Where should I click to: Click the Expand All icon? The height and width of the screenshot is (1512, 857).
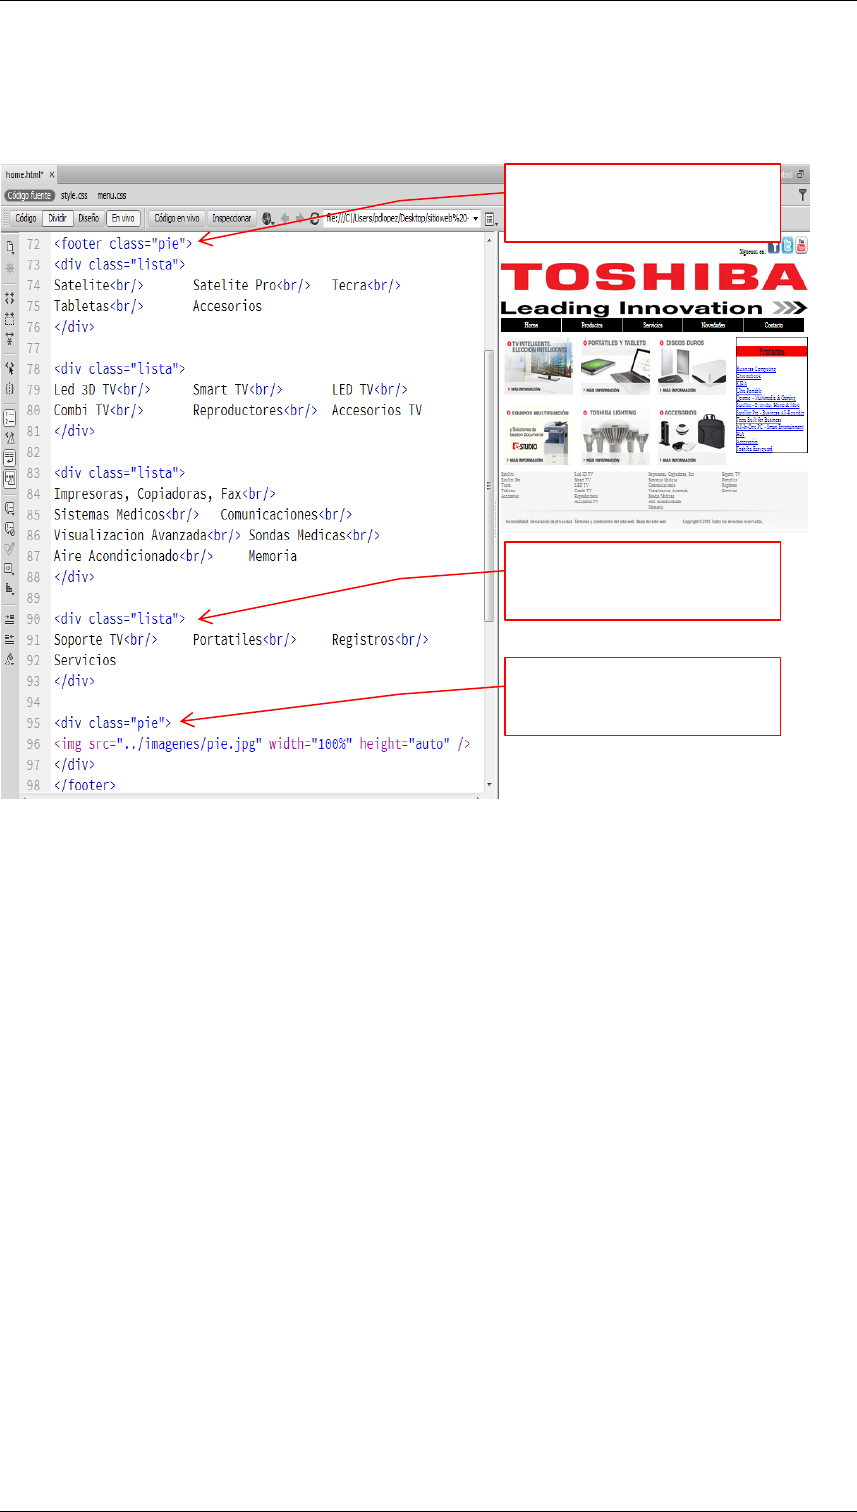point(10,338)
